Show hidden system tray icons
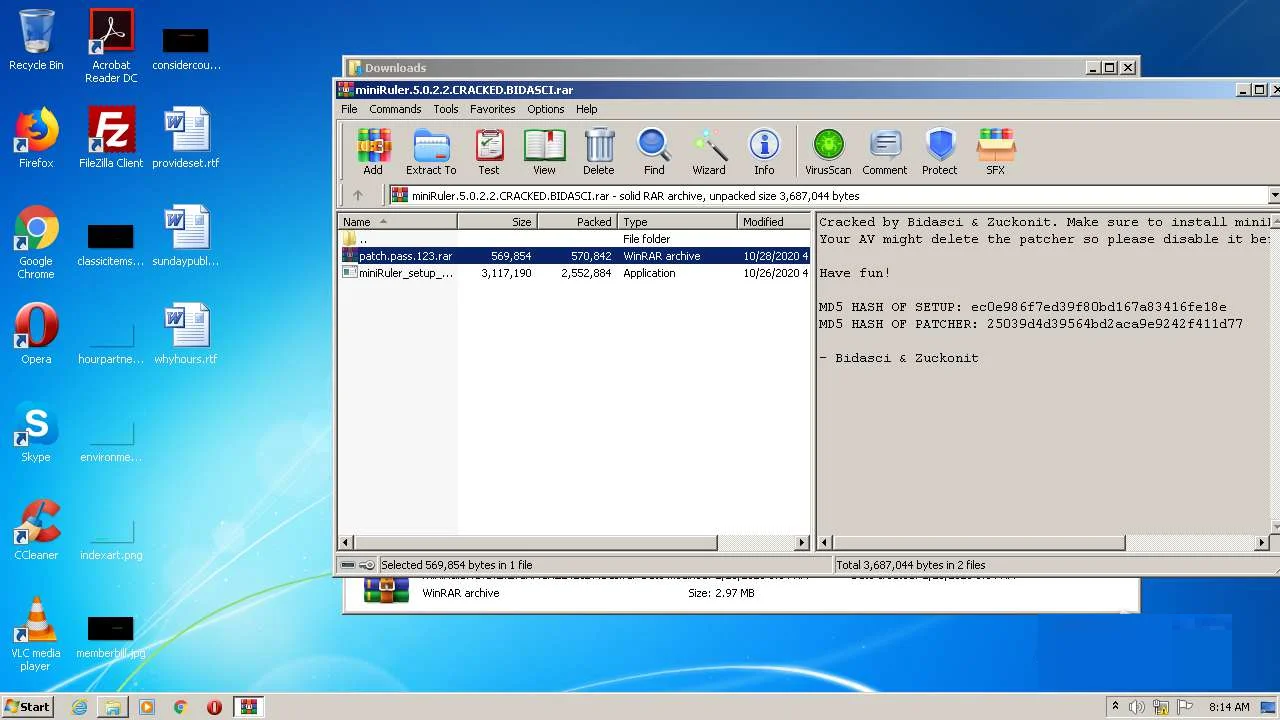This screenshot has height=720, width=1280. click(x=1115, y=707)
